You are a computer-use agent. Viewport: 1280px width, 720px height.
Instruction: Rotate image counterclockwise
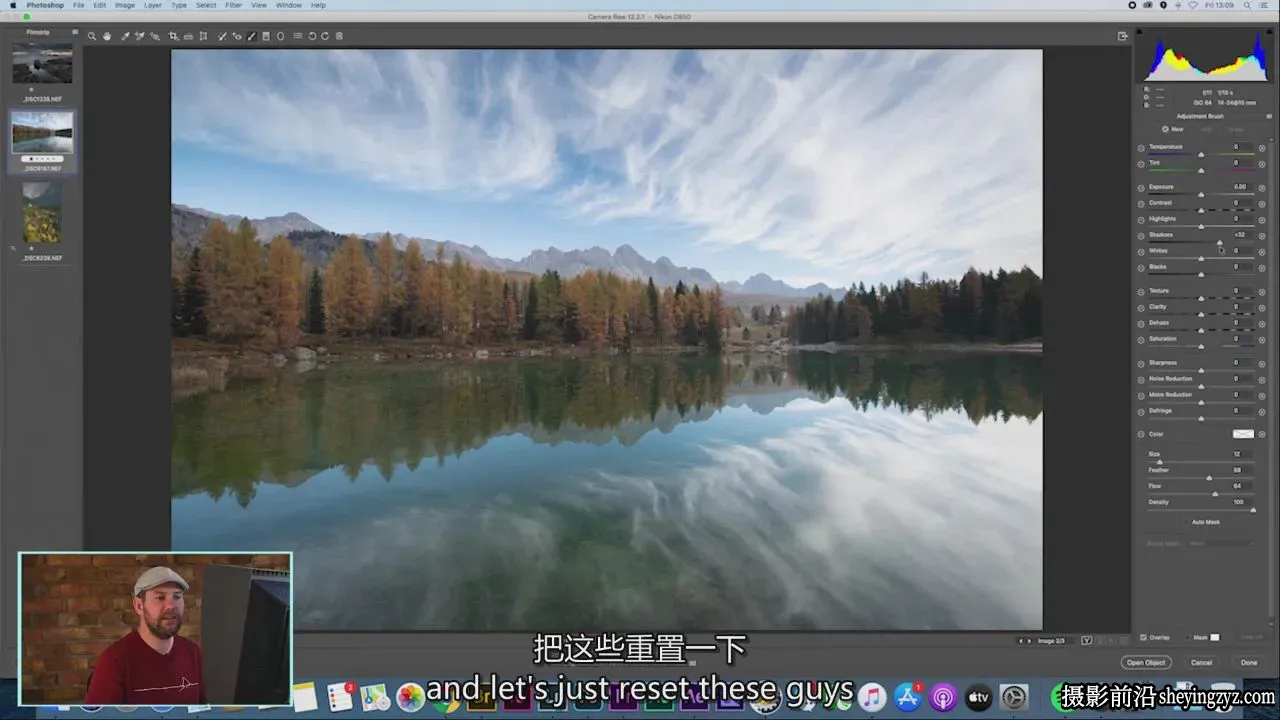pos(312,36)
